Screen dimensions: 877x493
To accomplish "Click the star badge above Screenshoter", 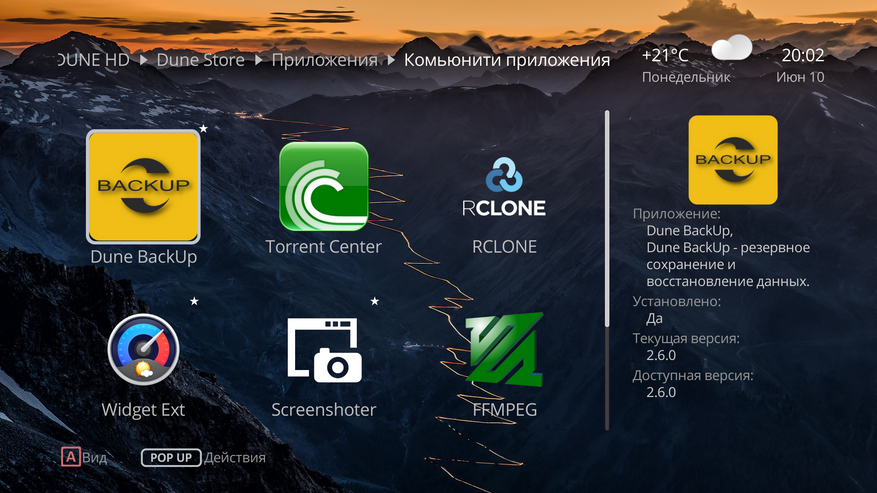I will (375, 301).
